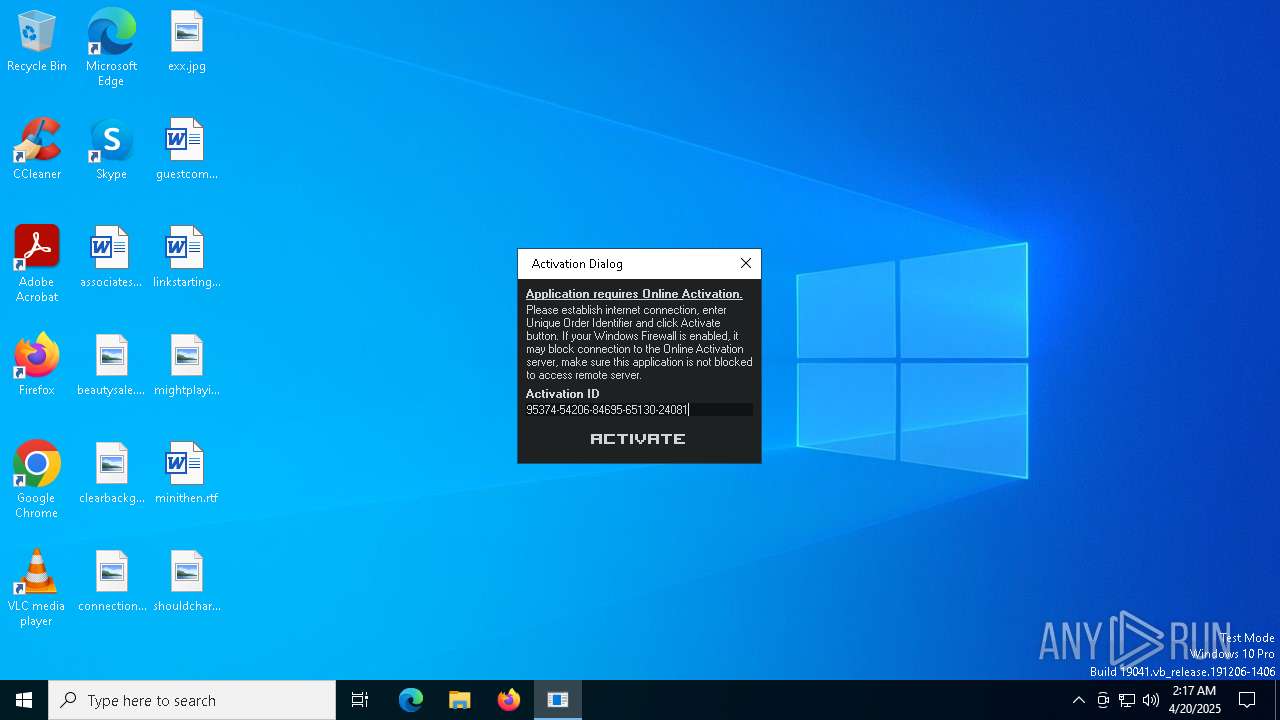This screenshot has width=1280, height=720.
Task: Select the clearbackg... image file
Action: click(111, 474)
